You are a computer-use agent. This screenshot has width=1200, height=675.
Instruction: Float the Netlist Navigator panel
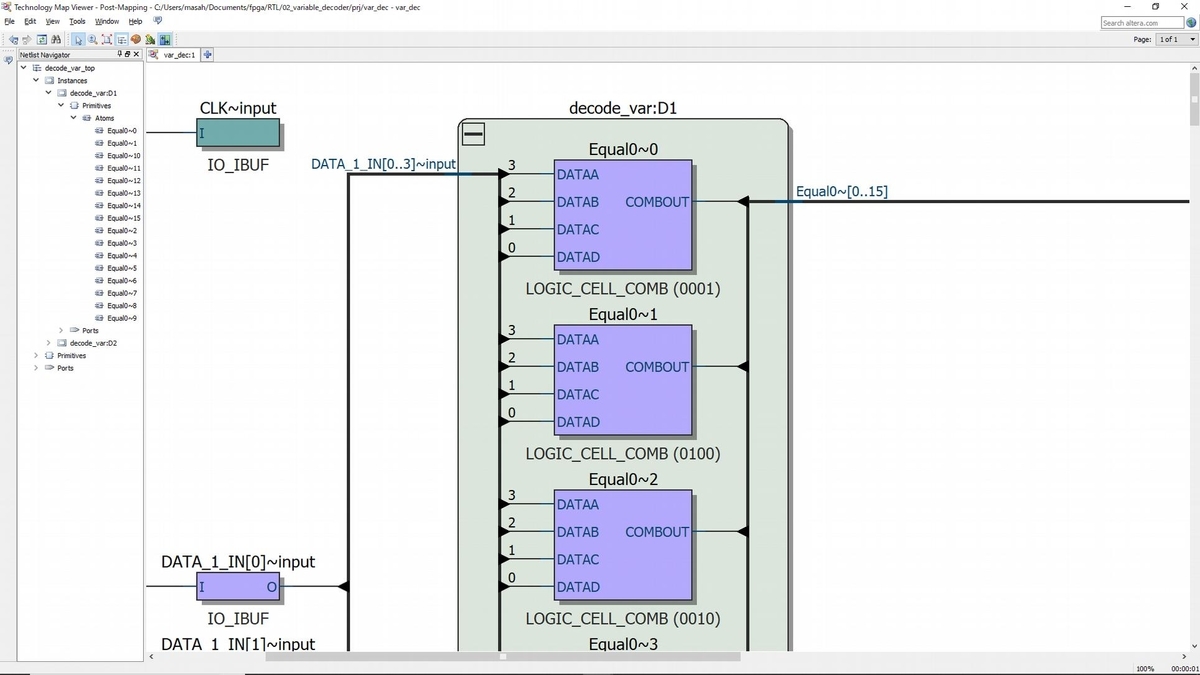127,54
